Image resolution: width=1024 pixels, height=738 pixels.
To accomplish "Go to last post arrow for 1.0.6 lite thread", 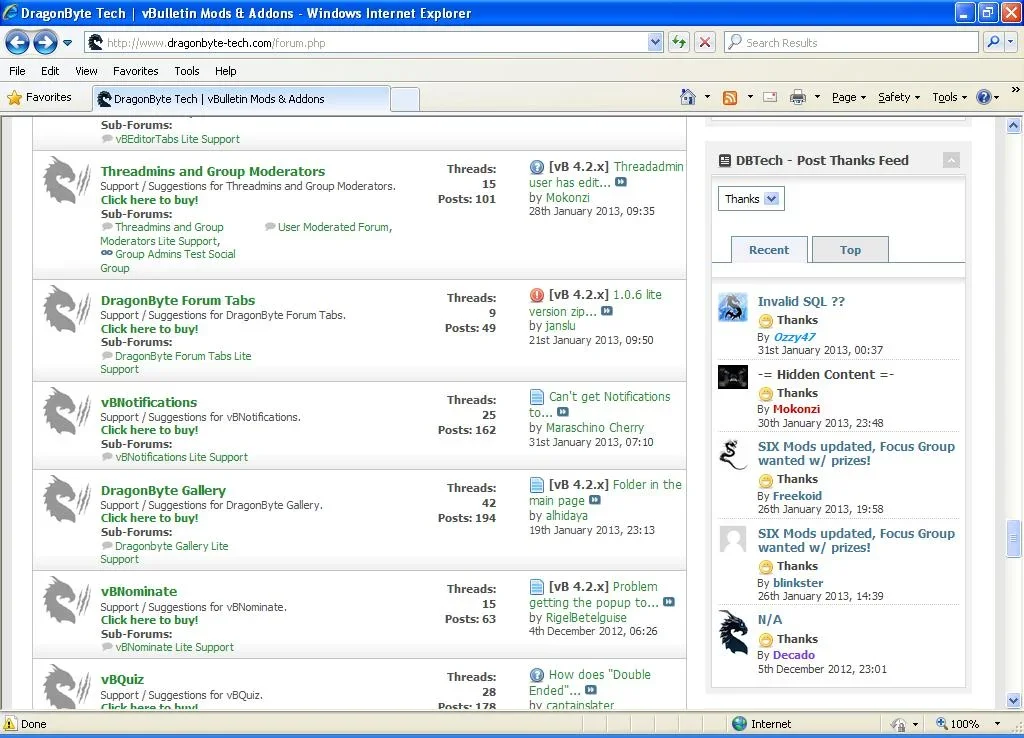I will pyautogui.click(x=607, y=311).
